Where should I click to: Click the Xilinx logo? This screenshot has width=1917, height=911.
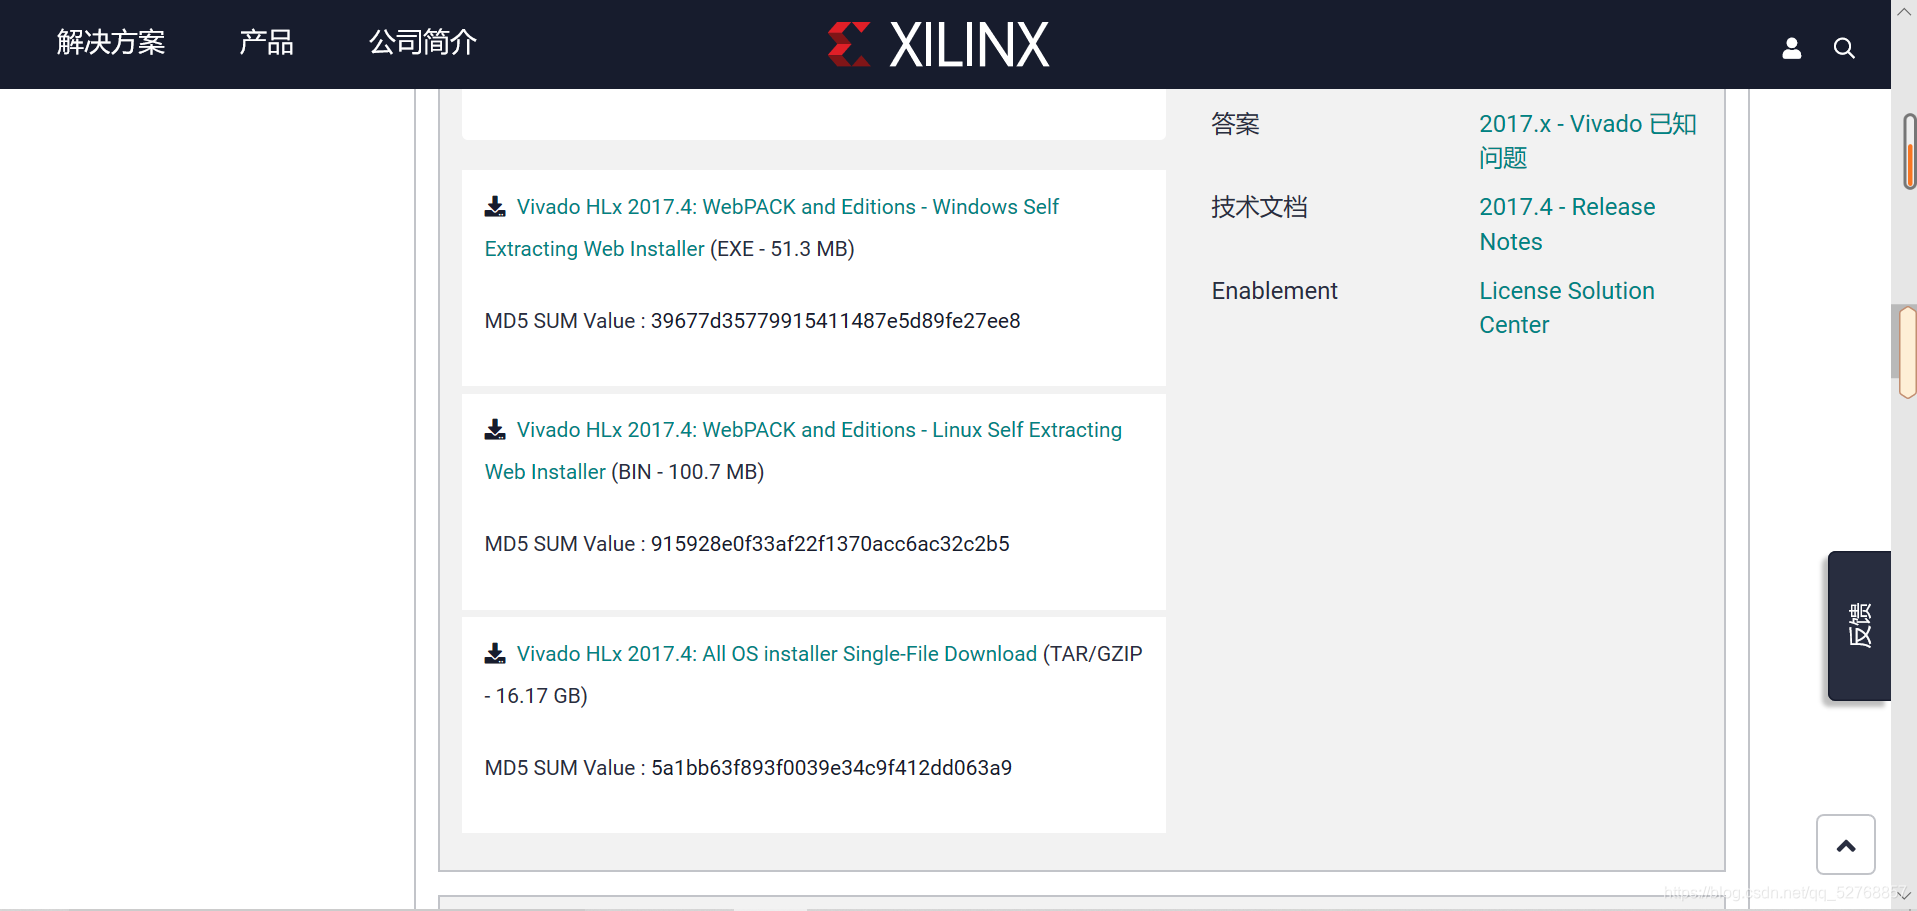[x=938, y=45]
